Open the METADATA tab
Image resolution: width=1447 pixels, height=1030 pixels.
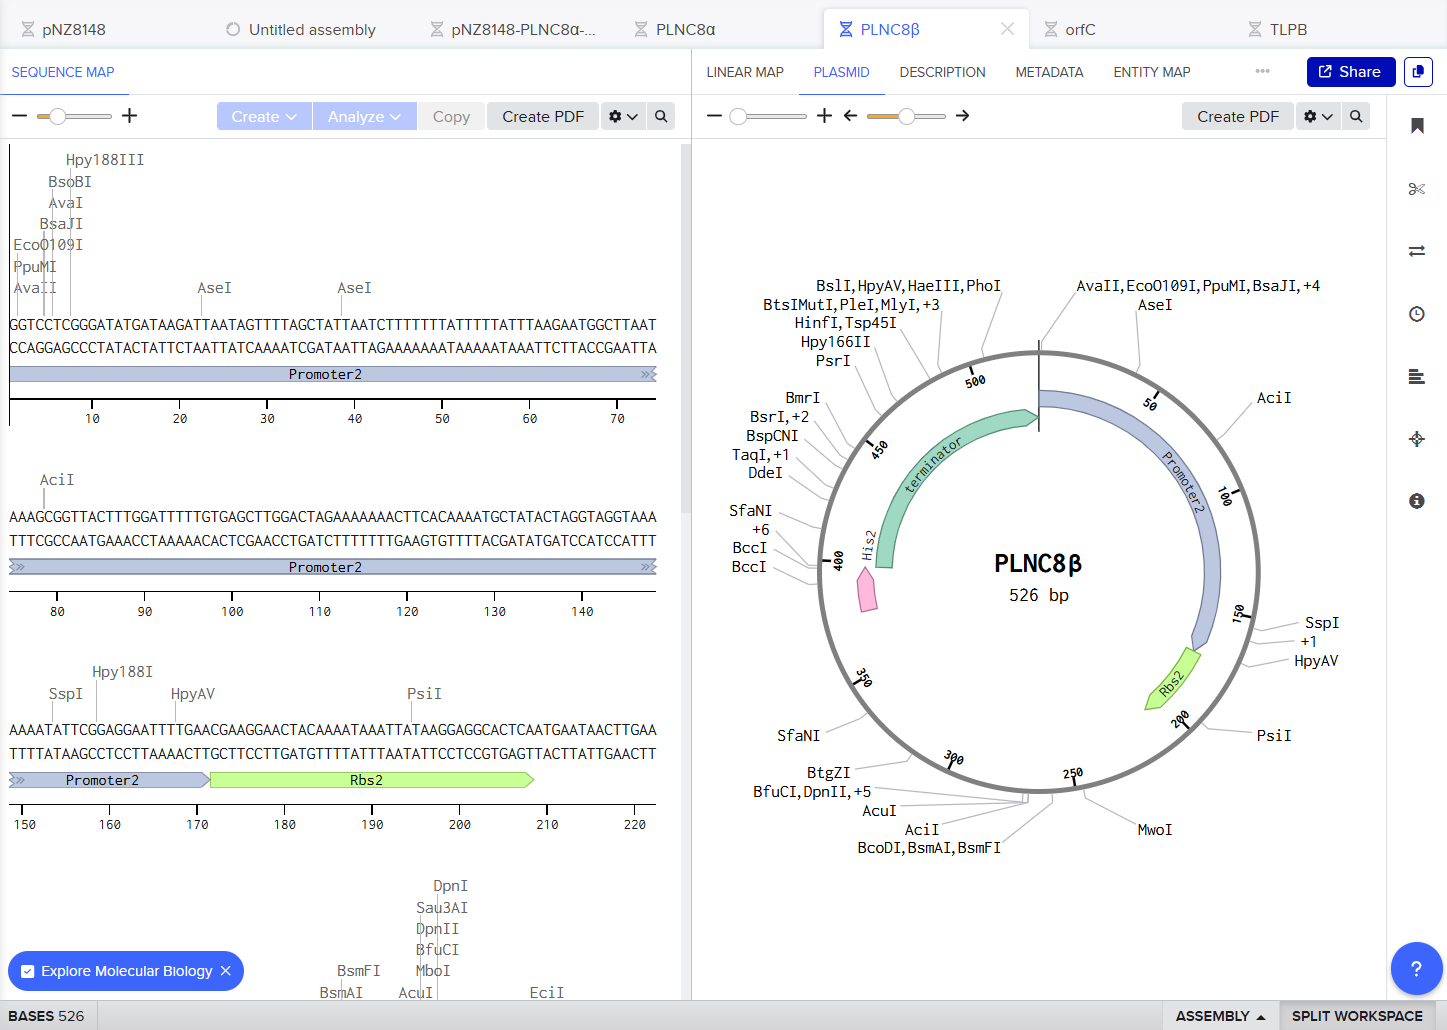[x=1049, y=72]
